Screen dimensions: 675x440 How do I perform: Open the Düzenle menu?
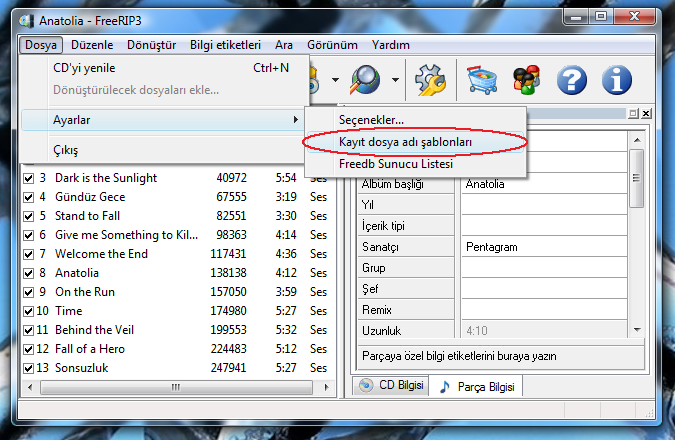pos(92,45)
